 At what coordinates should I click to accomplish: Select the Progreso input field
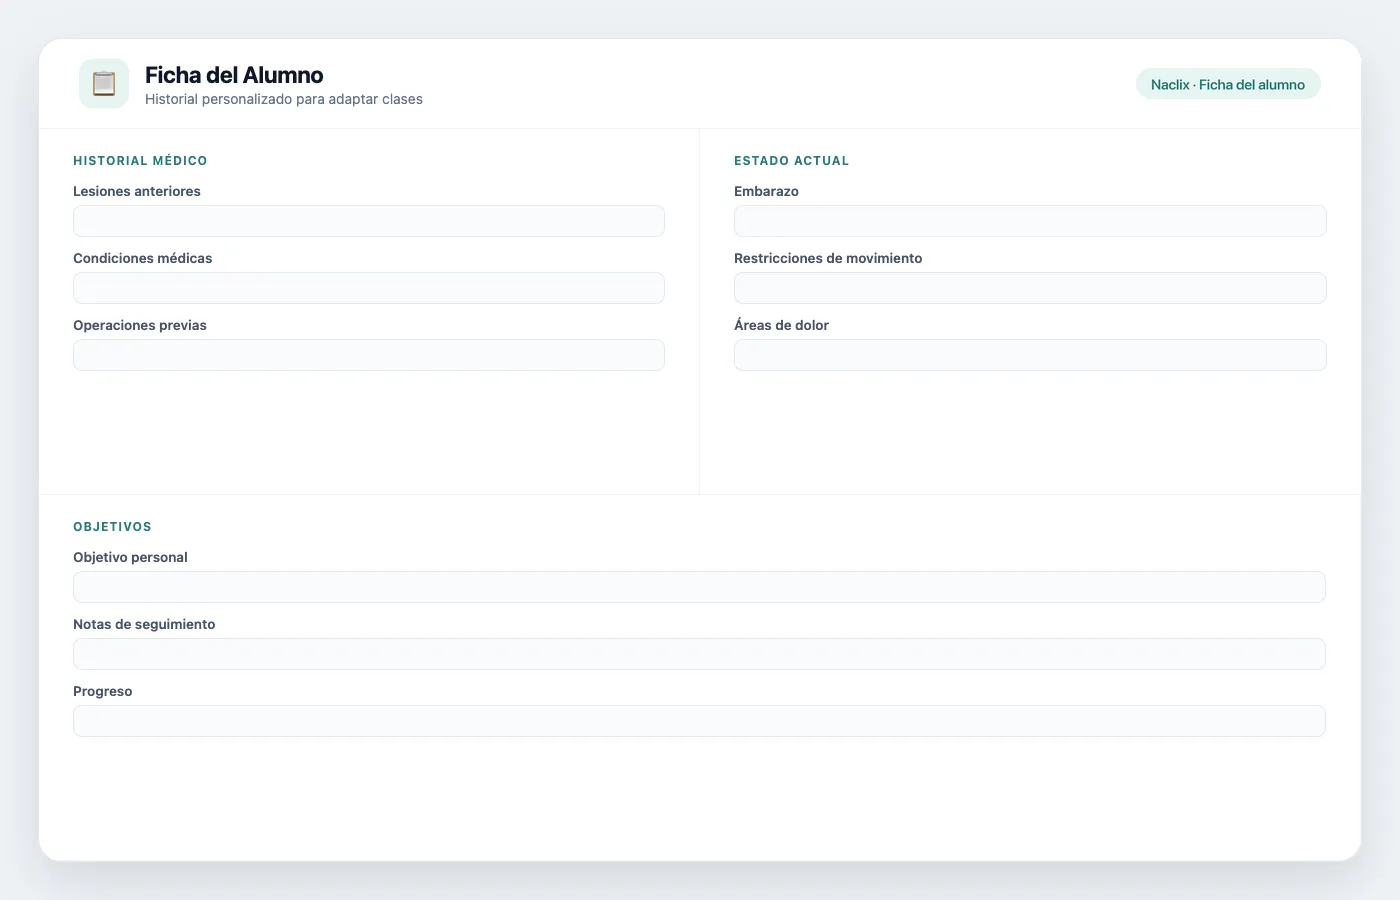tap(699, 721)
